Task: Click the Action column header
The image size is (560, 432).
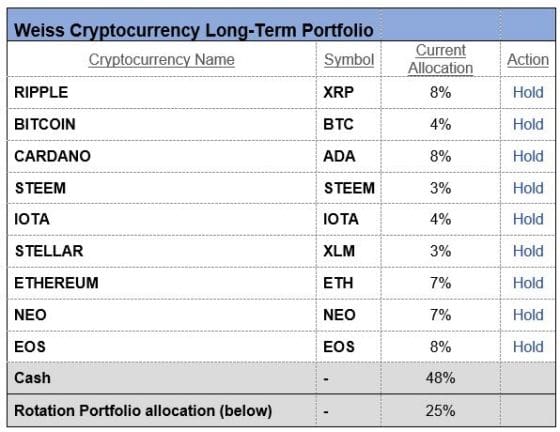Action: coord(528,60)
